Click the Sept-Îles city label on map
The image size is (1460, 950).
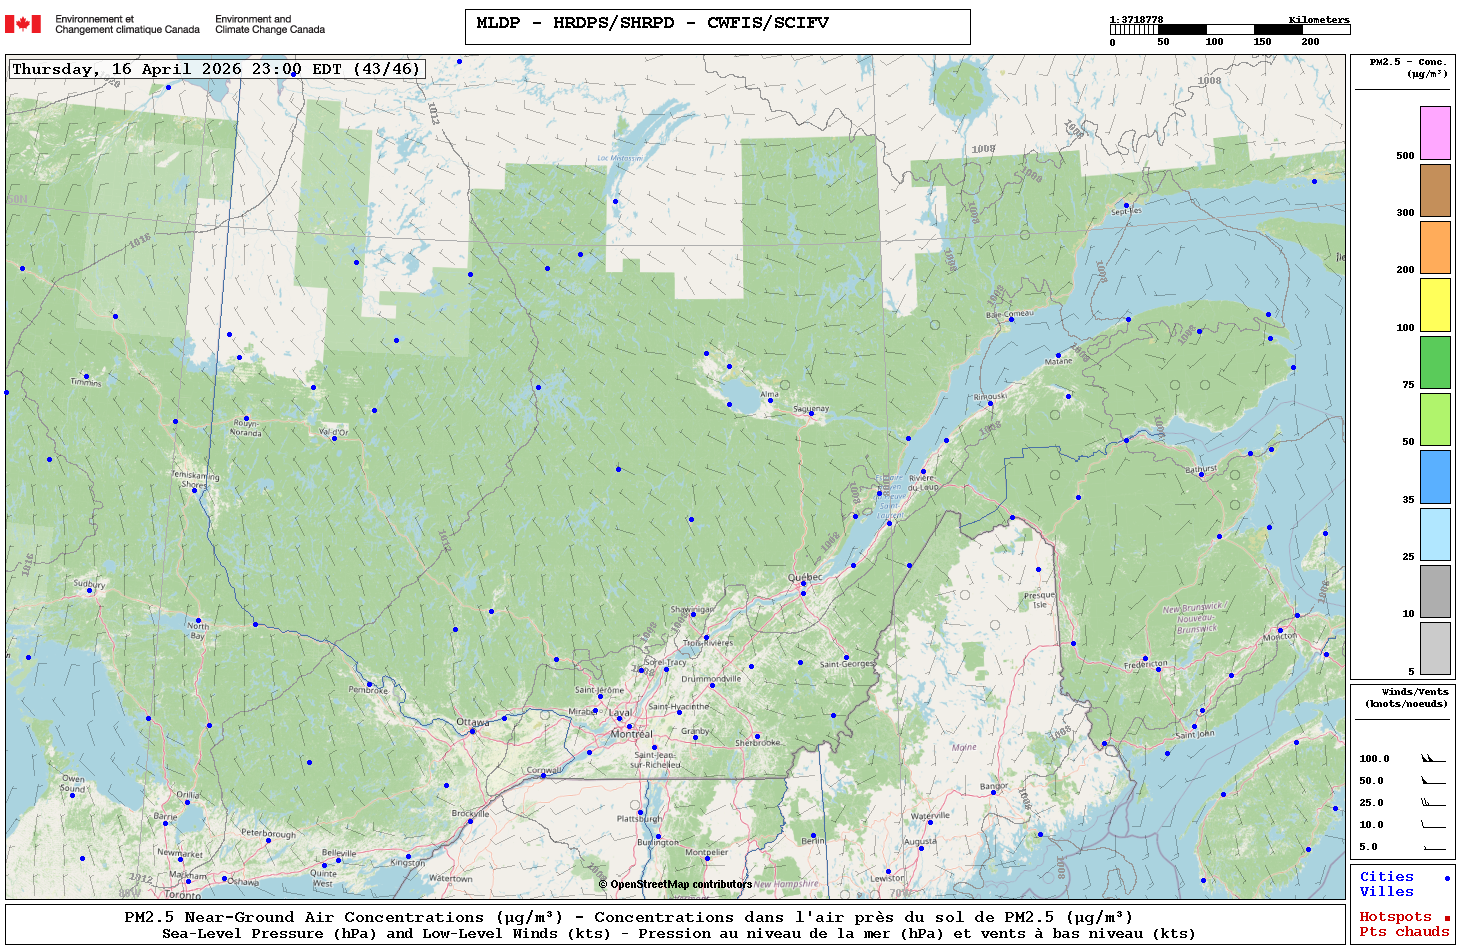click(x=1126, y=212)
